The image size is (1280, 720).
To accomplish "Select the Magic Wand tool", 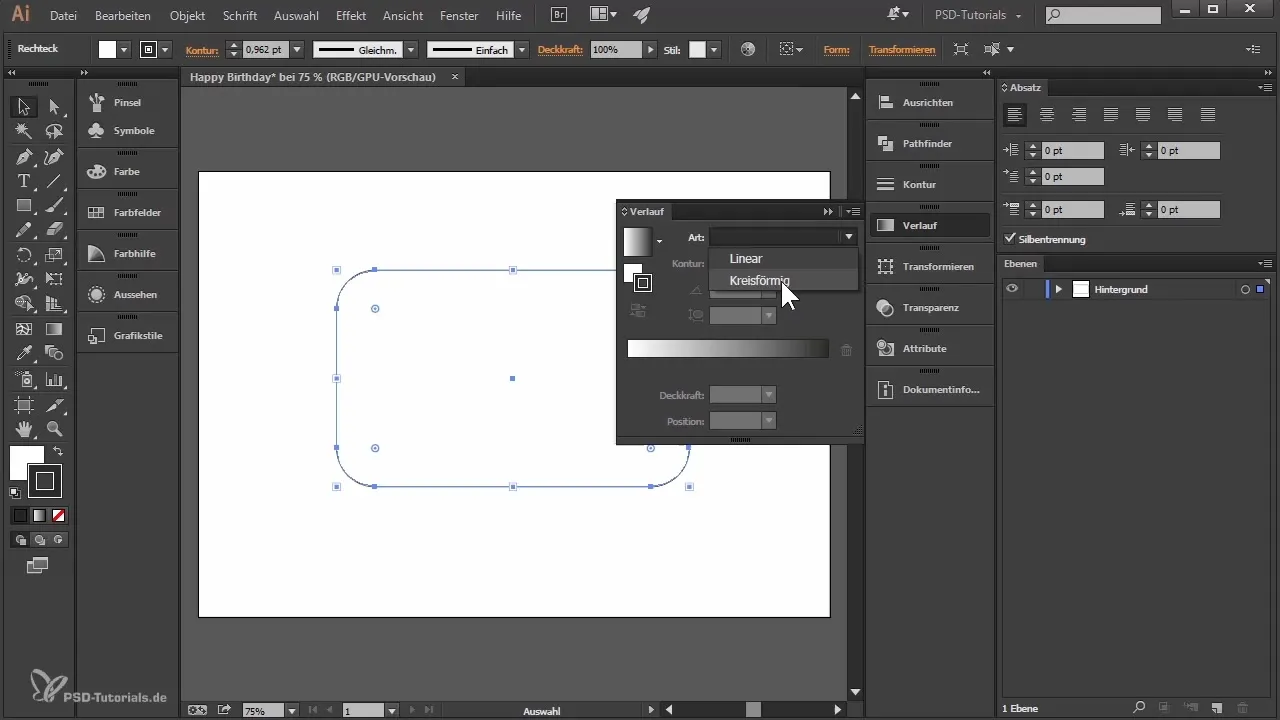I will pyautogui.click(x=24, y=131).
